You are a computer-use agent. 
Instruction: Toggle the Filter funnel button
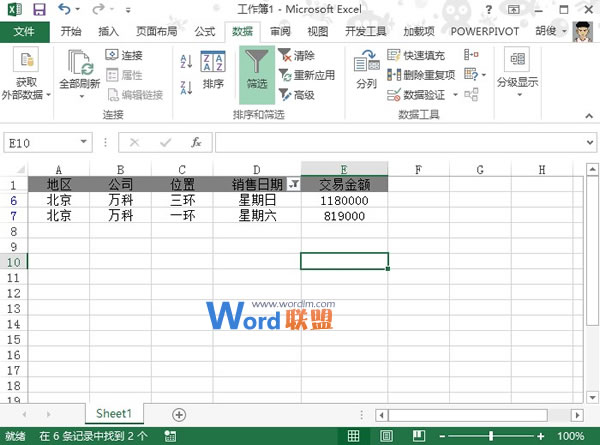[x=257, y=75]
